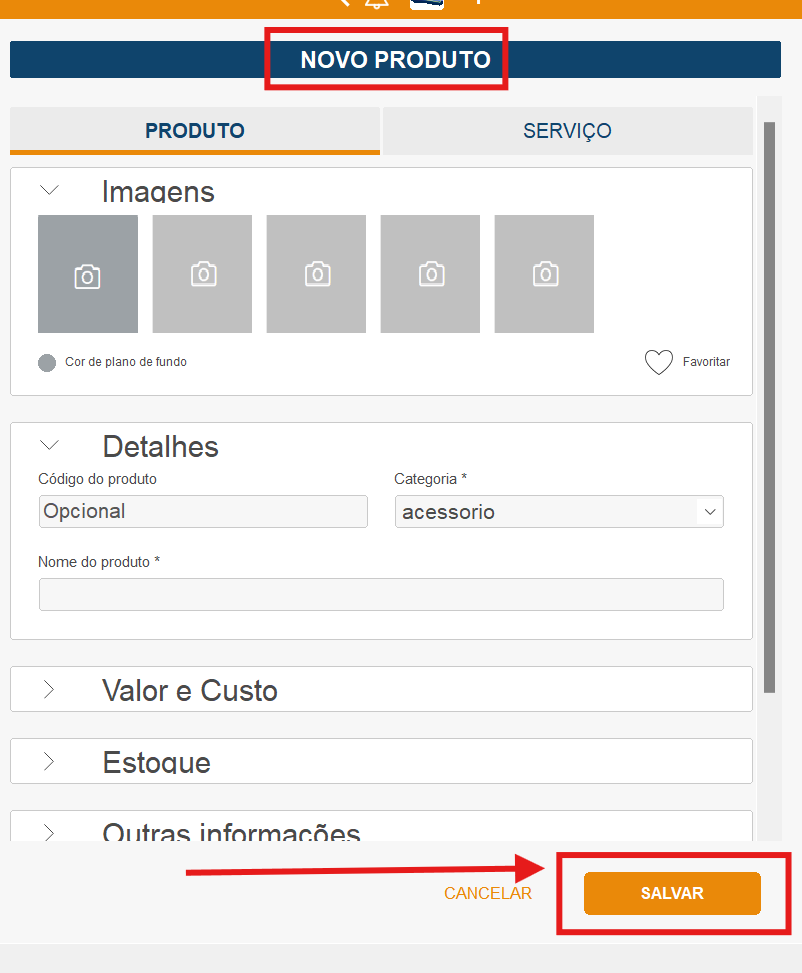The image size is (802, 973).
Task: Expand the Estoque section
Action: click(49, 761)
